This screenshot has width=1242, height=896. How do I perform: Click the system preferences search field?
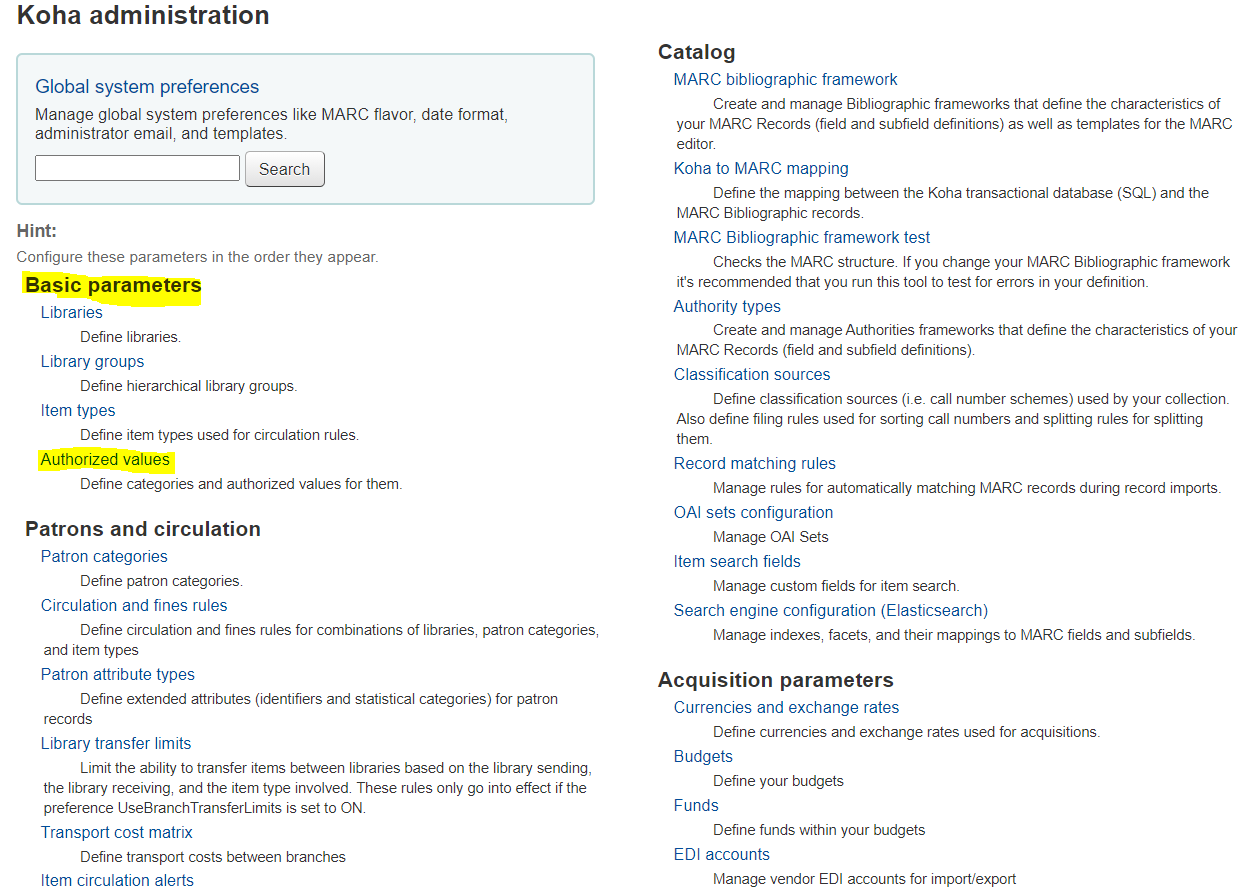pyautogui.click(x=137, y=168)
